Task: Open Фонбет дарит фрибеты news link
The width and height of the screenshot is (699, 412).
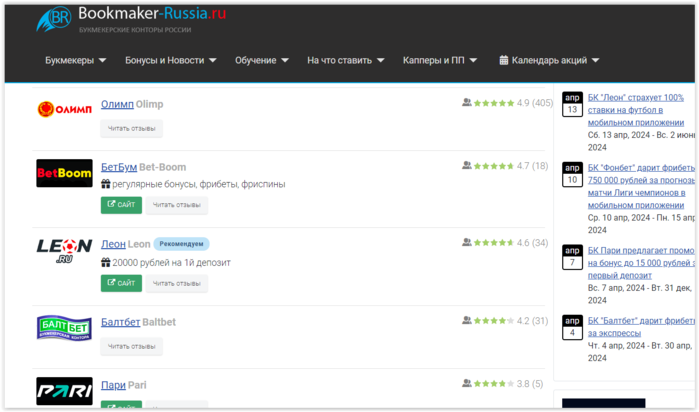Action: [x=641, y=186]
